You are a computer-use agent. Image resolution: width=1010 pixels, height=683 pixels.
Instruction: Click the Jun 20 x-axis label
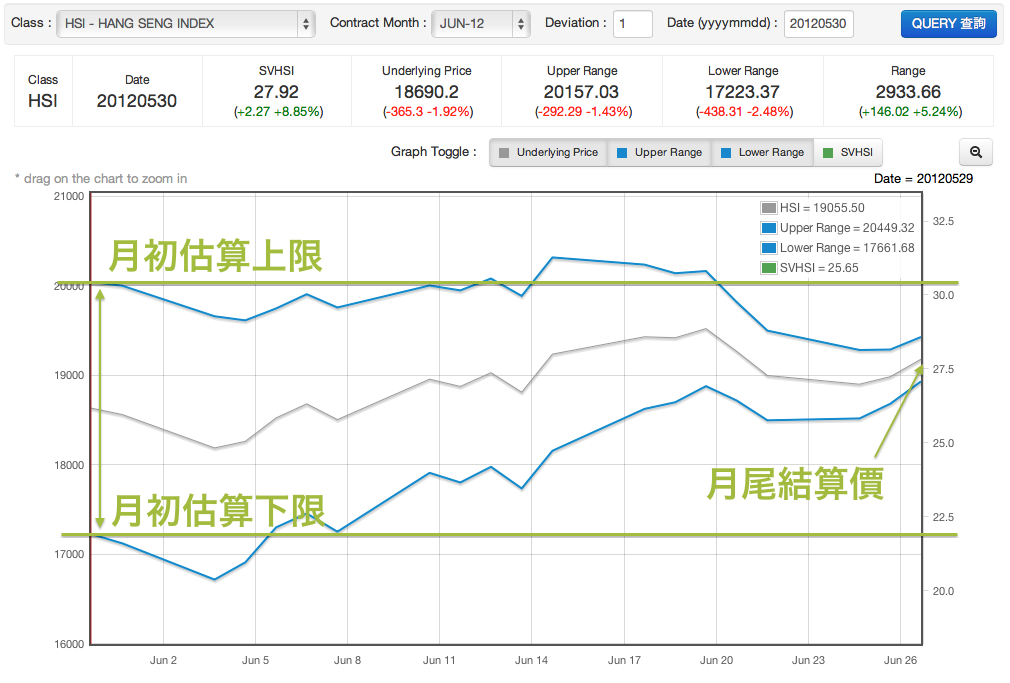716,660
